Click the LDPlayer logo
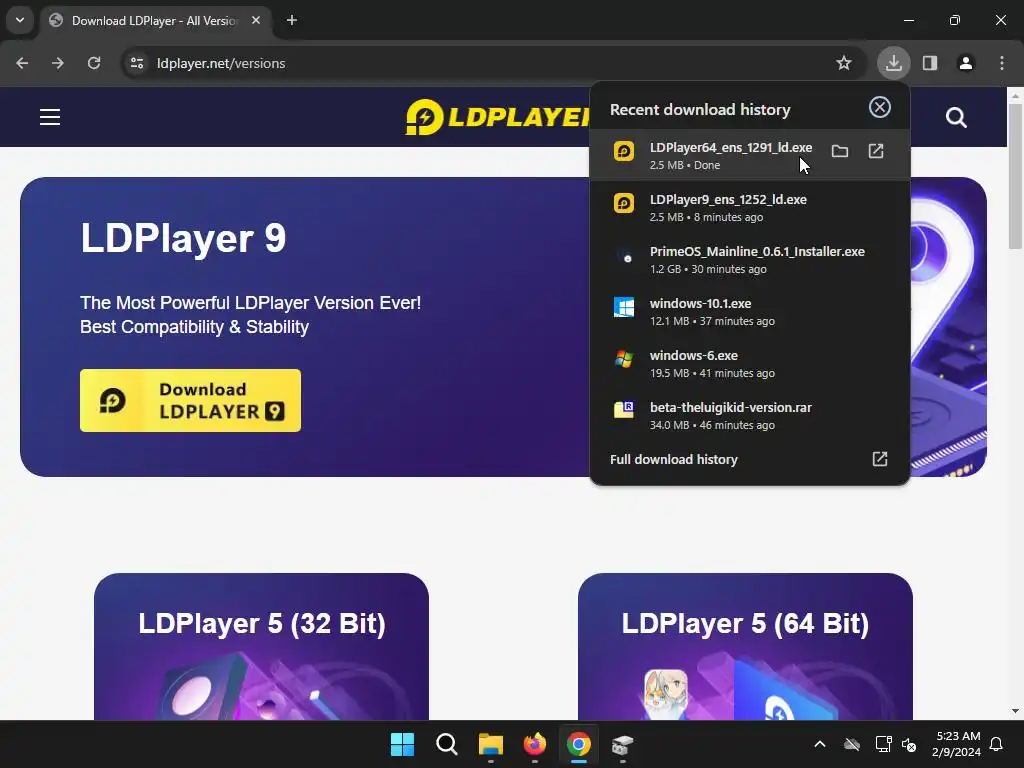1024x768 pixels. (x=498, y=118)
